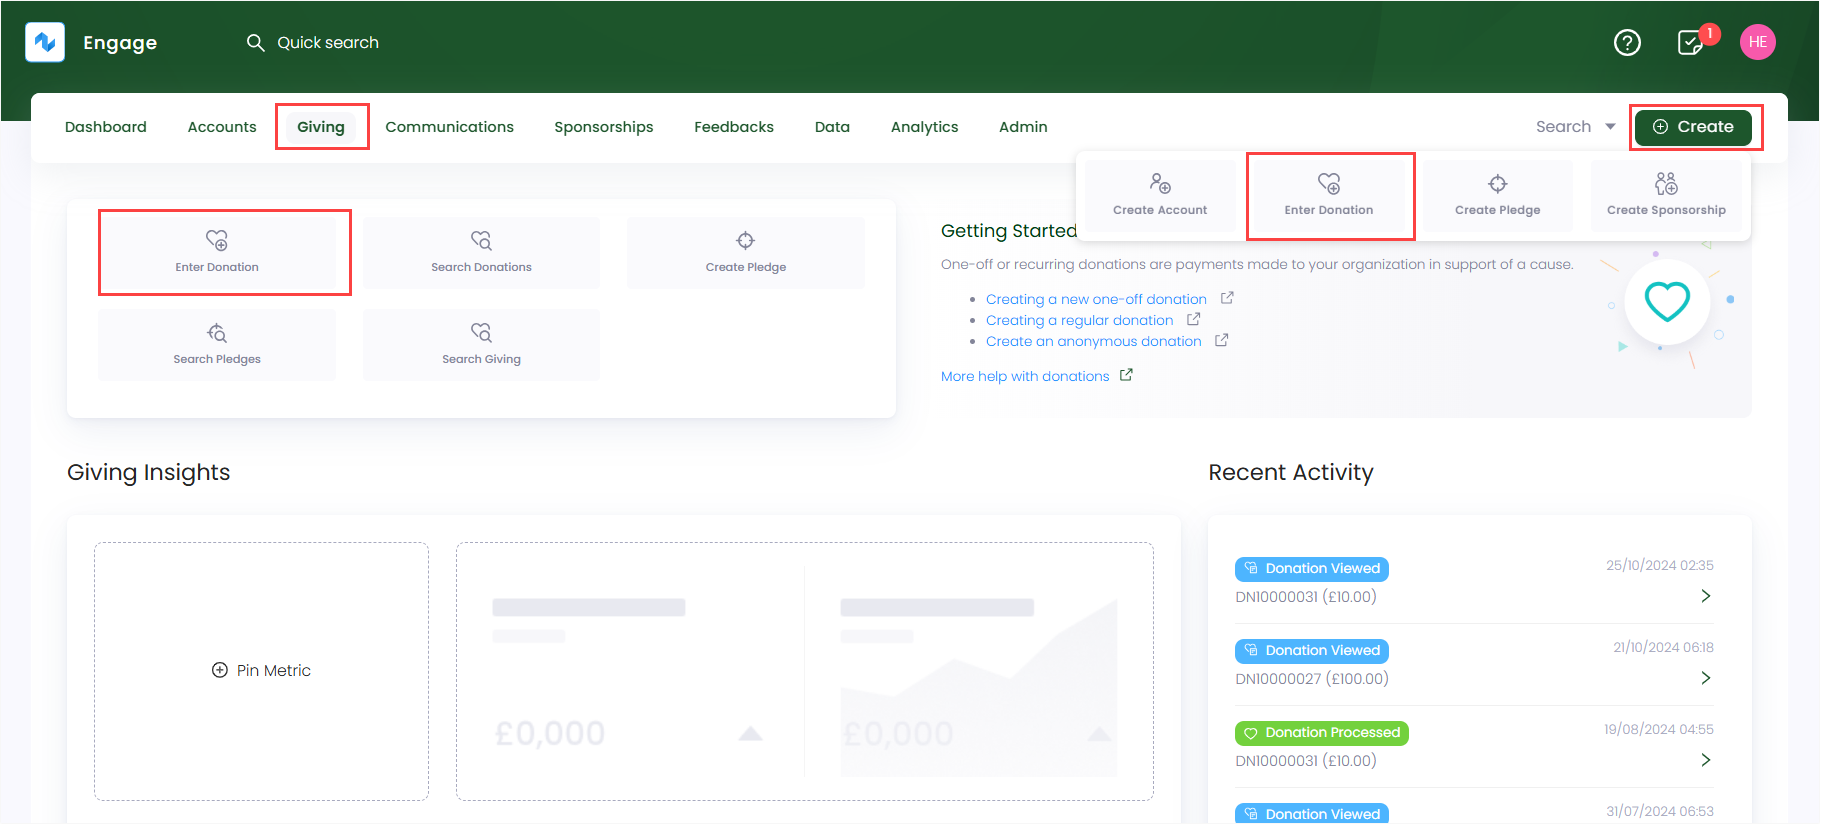The width and height of the screenshot is (1821, 825).
Task: Click the Donation Viewed badge dated 31/07/2024
Action: point(1312,813)
